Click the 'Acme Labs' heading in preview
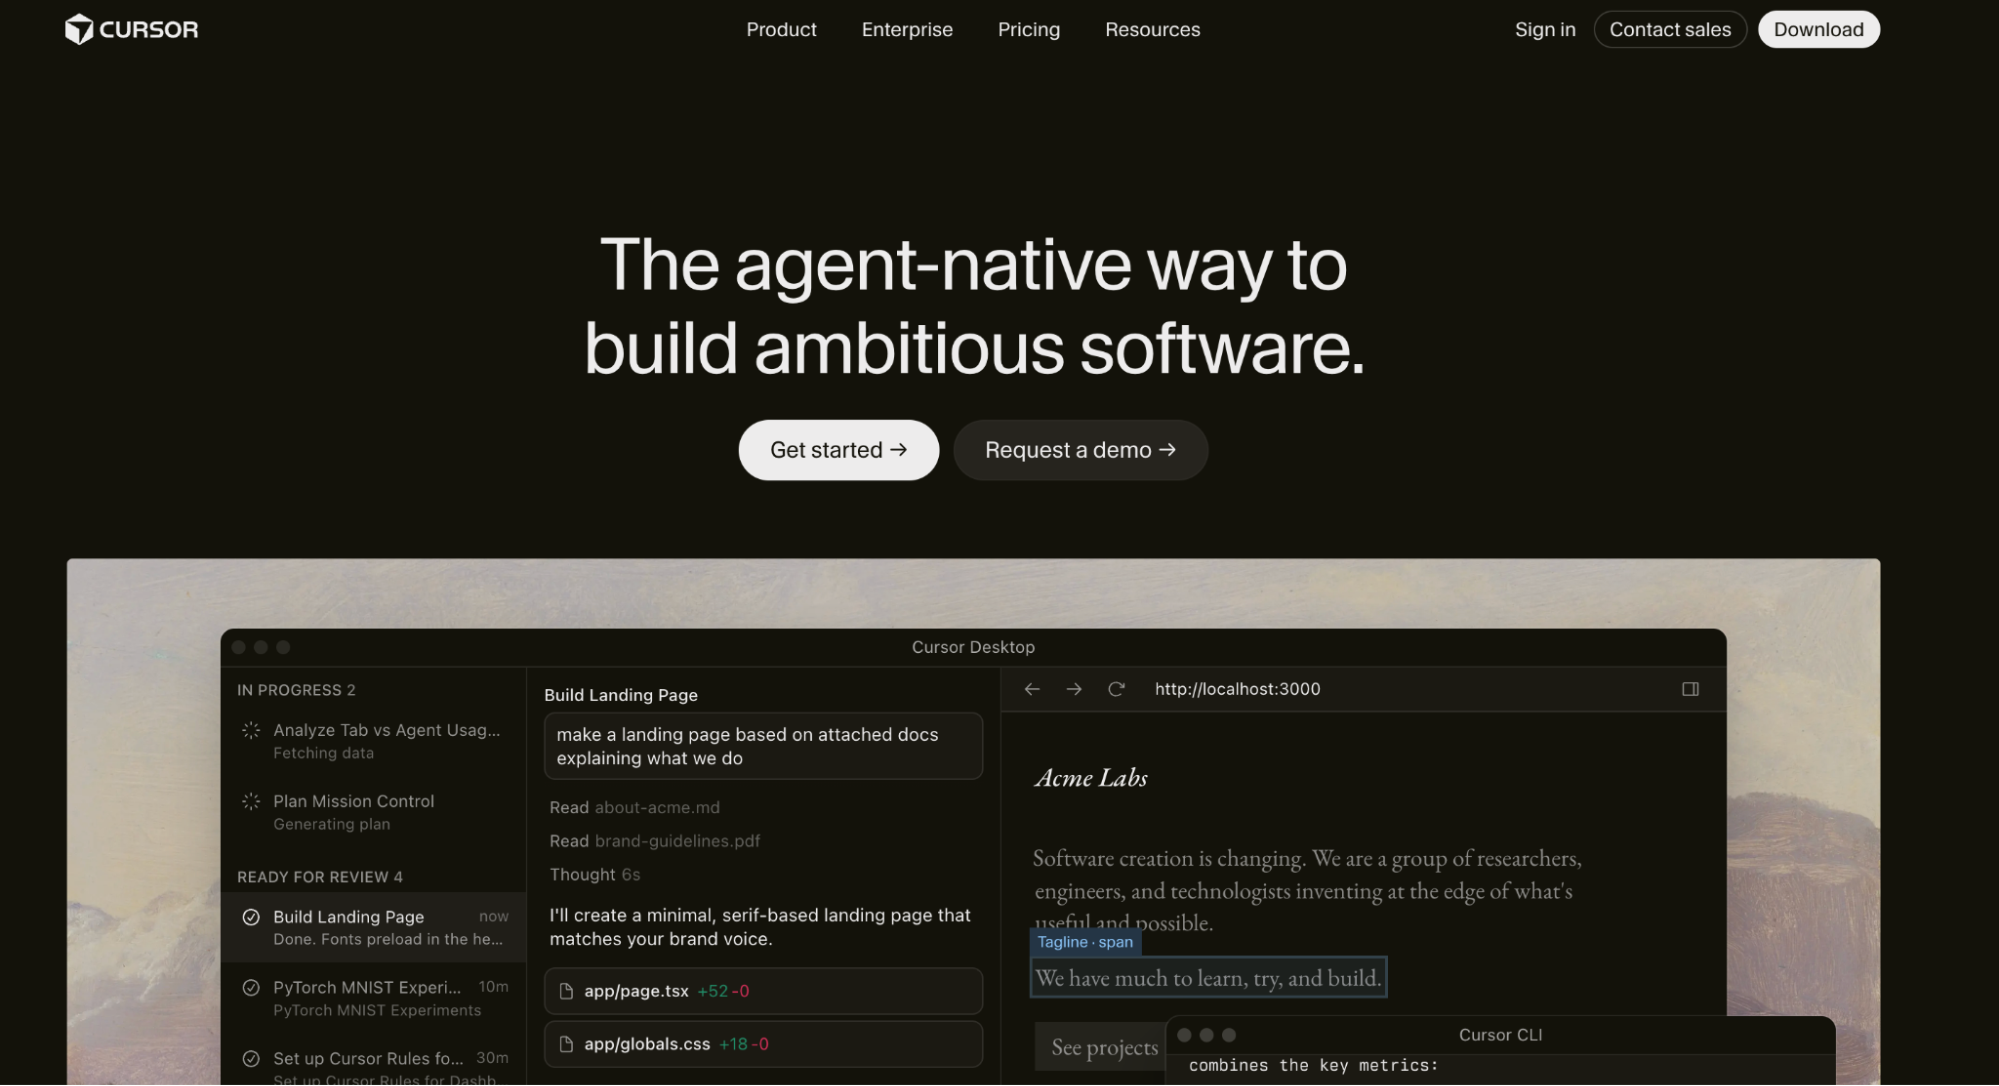The height and width of the screenshot is (1086, 1999). (1091, 778)
